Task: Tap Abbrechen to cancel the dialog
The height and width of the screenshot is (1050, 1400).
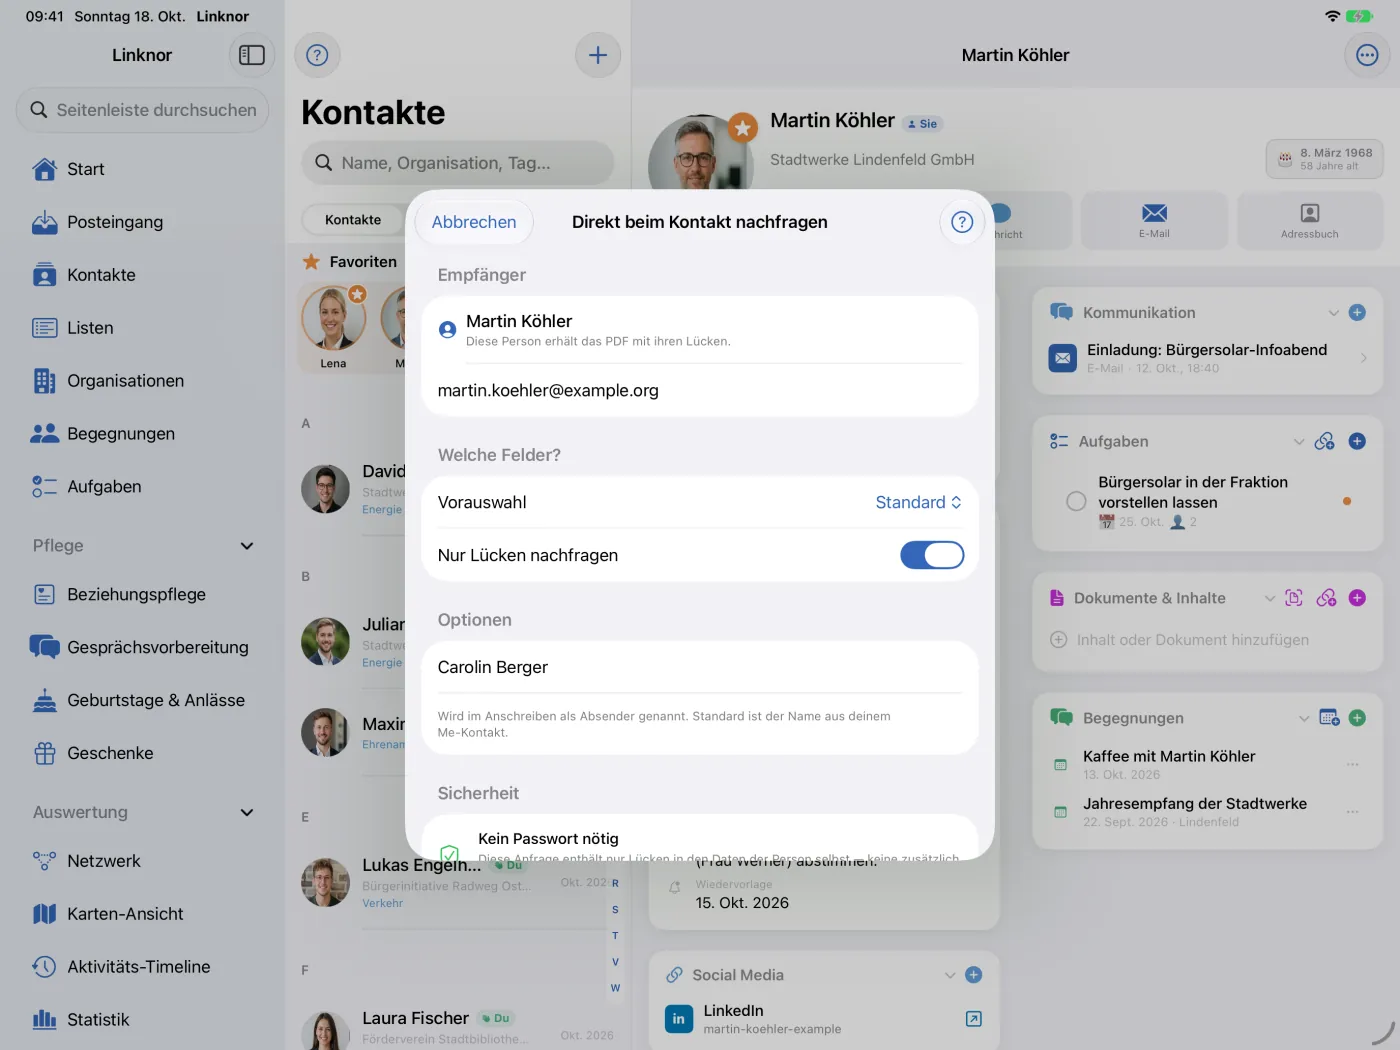Action: [474, 222]
